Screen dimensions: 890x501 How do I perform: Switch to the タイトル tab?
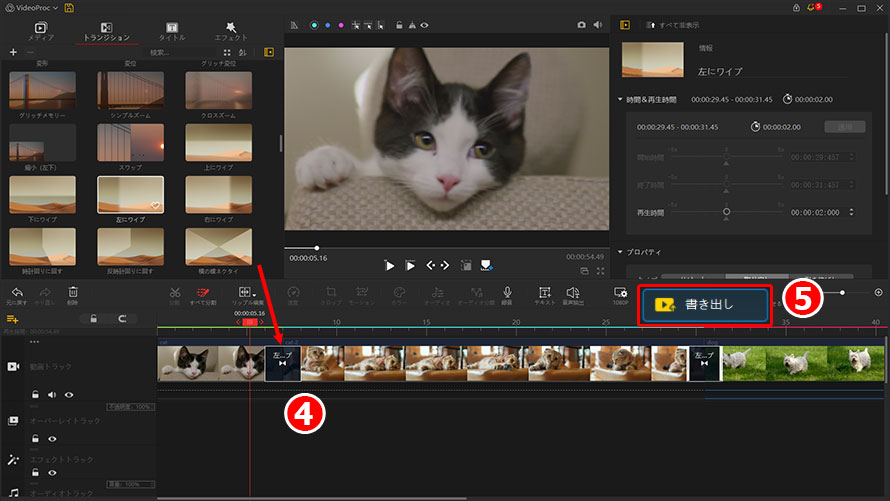[172, 31]
